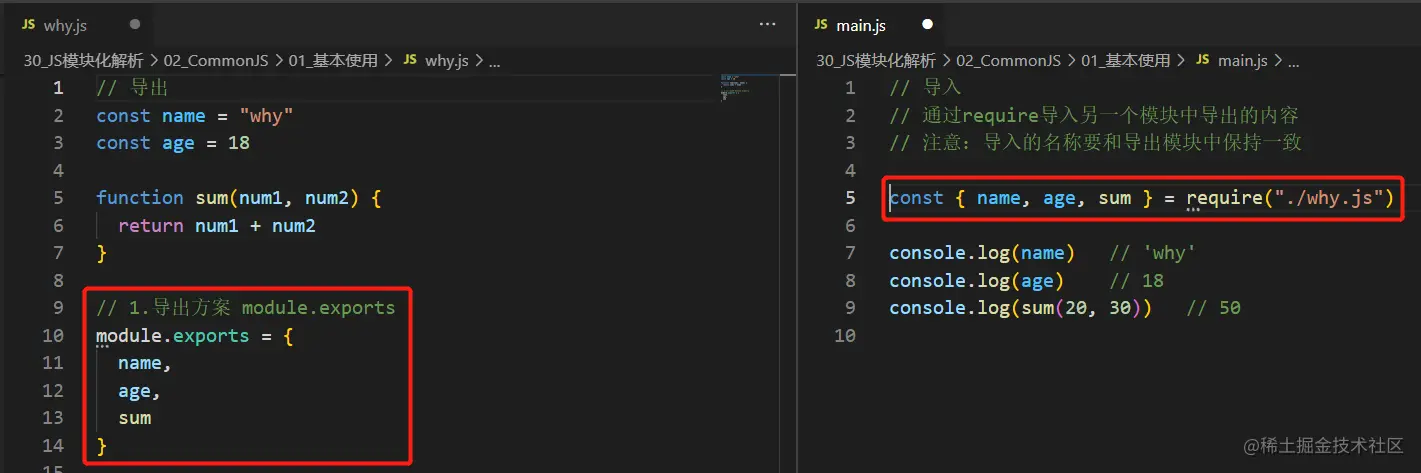Viewport: 1421px width, 473px height.
Task: Click the unsaved dot on why.js tab
Action: (135, 25)
